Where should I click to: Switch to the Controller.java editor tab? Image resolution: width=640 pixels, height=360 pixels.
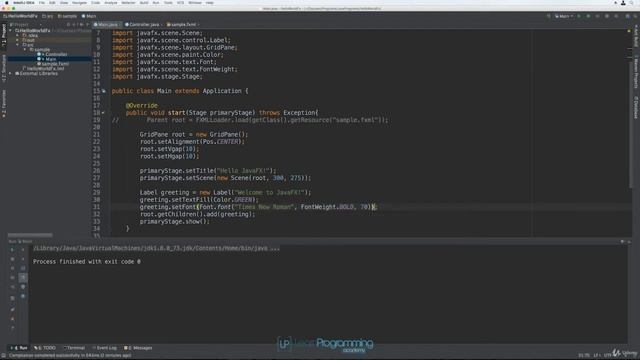143,24
